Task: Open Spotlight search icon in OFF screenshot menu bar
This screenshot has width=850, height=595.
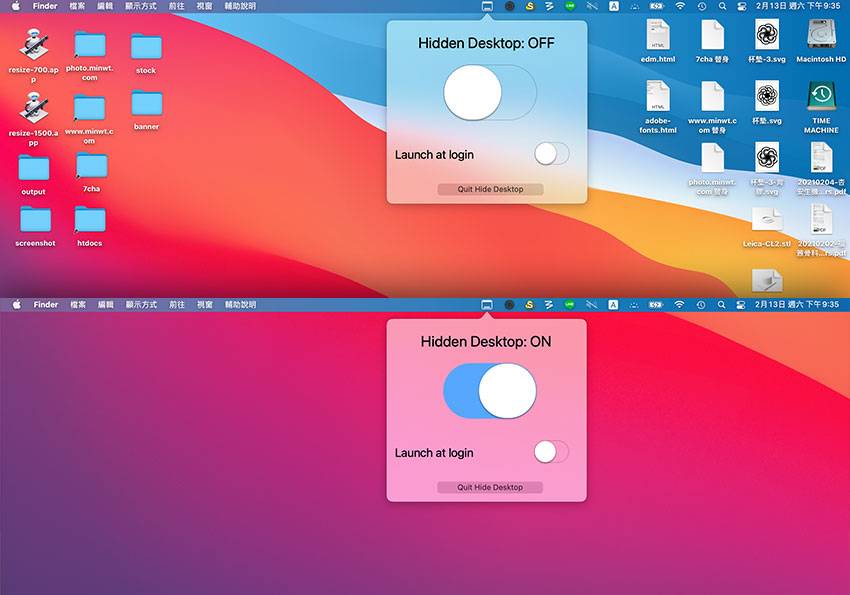Action: pyautogui.click(x=722, y=7)
